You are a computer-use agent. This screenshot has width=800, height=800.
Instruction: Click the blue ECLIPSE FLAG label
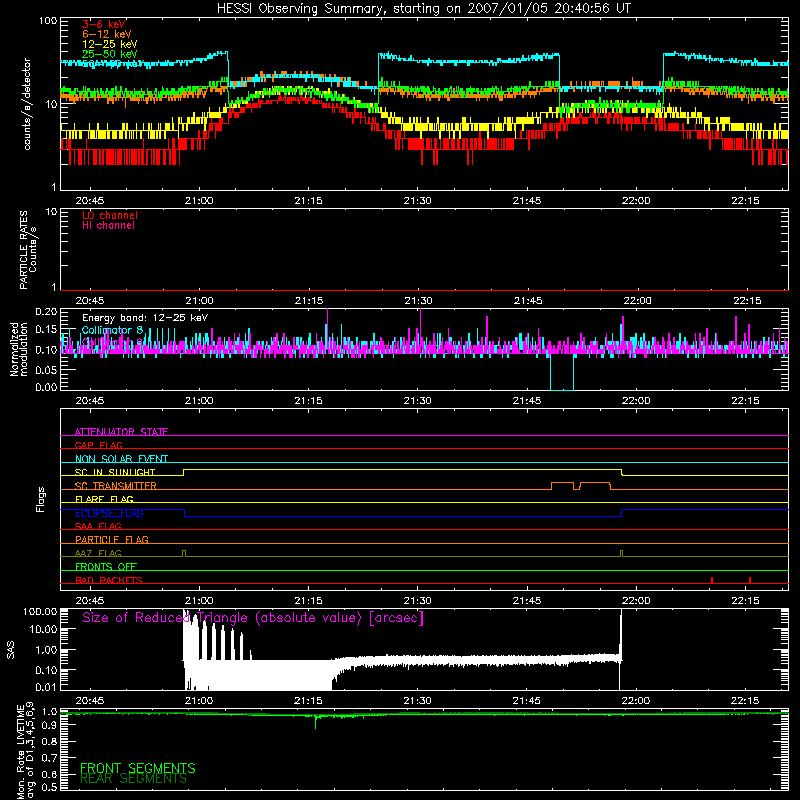click(109, 513)
